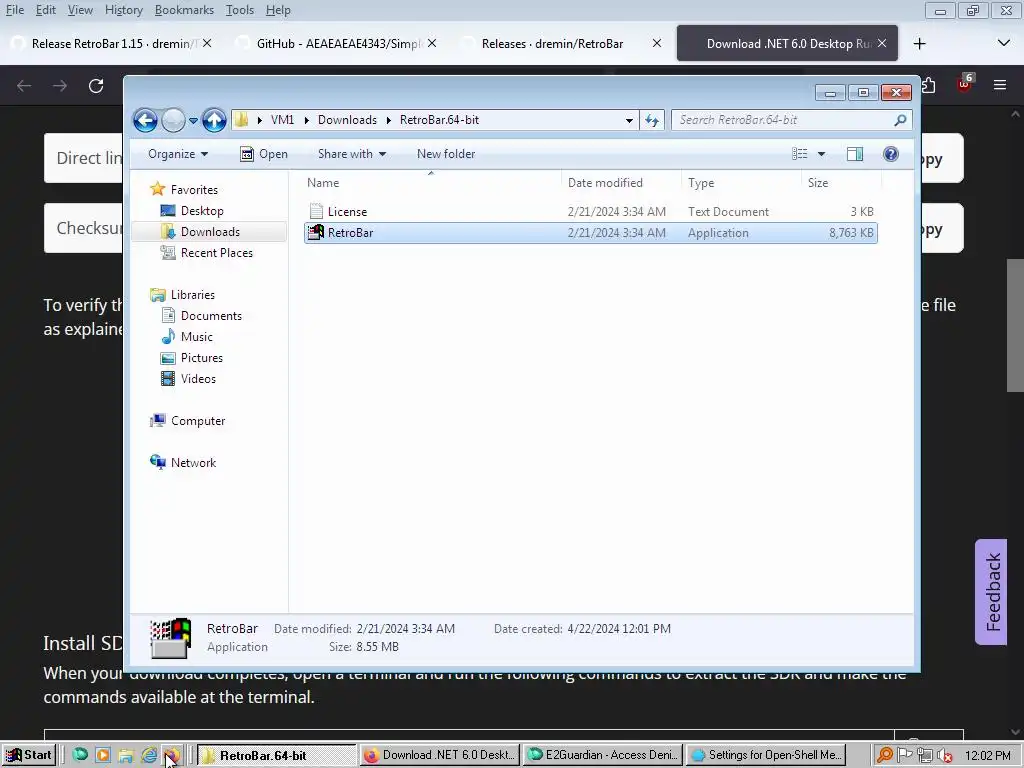Viewport: 1024px width, 768px height.
Task: Click the Firefox page vertical scrollbar
Action: click(x=1016, y=327)
